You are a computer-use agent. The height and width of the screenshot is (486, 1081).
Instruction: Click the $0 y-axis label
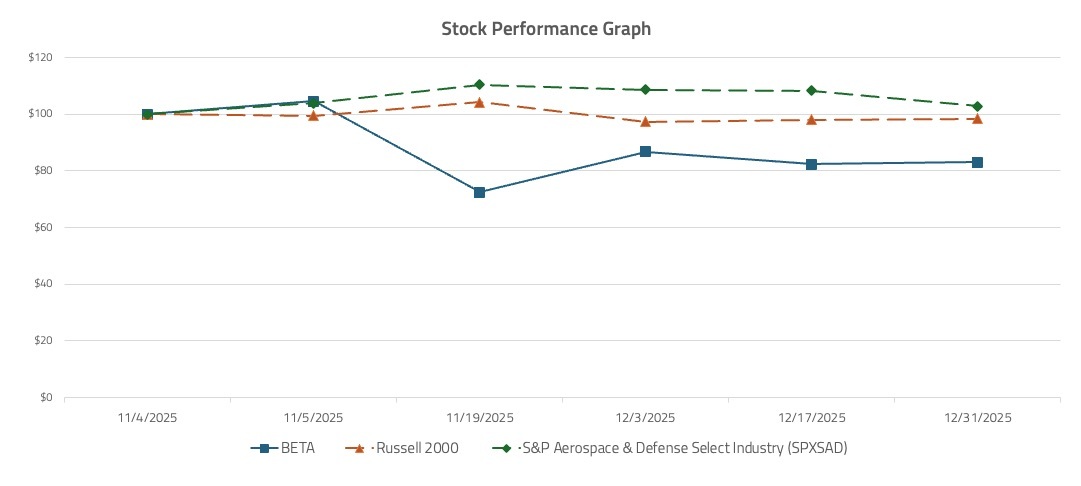pyautogui.click(x=46, y=398)
